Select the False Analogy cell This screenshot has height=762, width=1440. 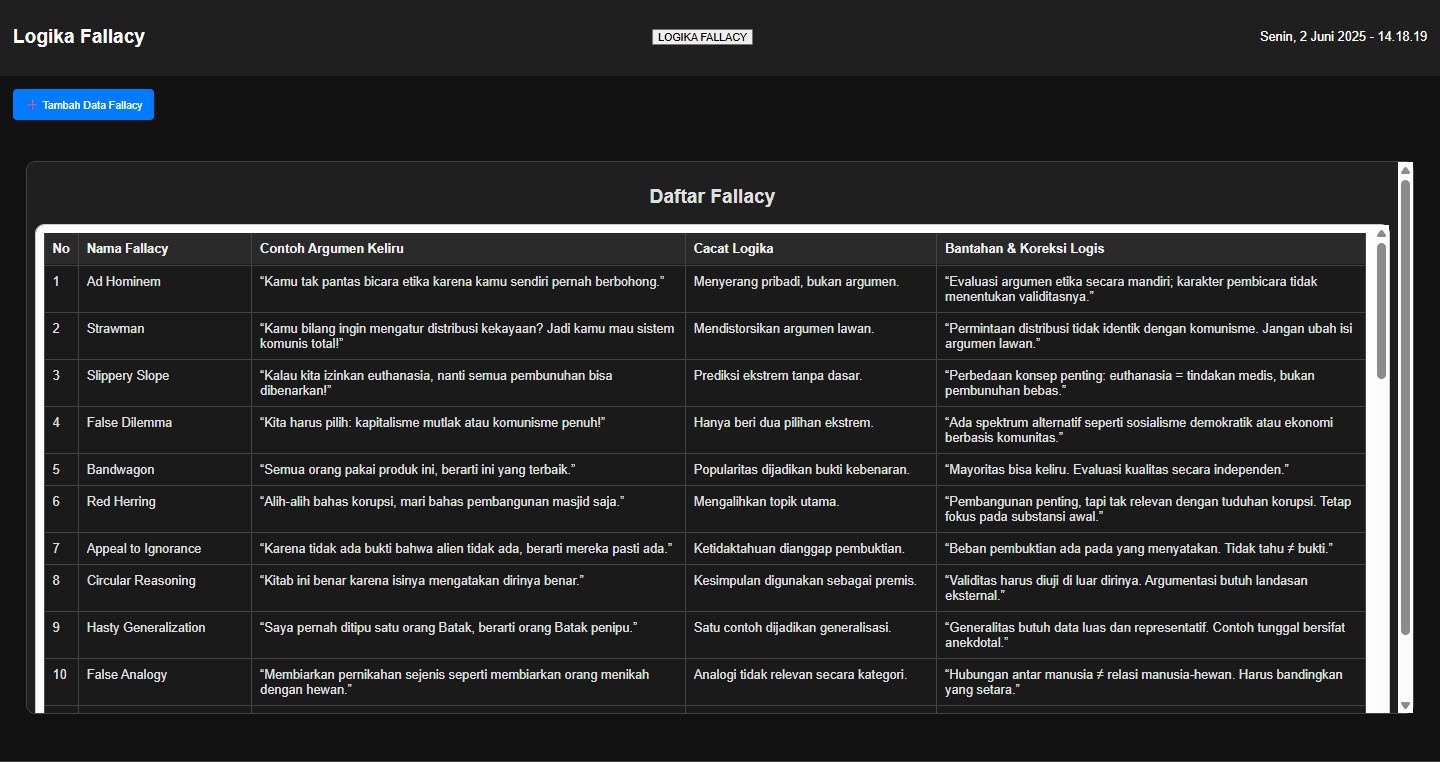[165, 682]
